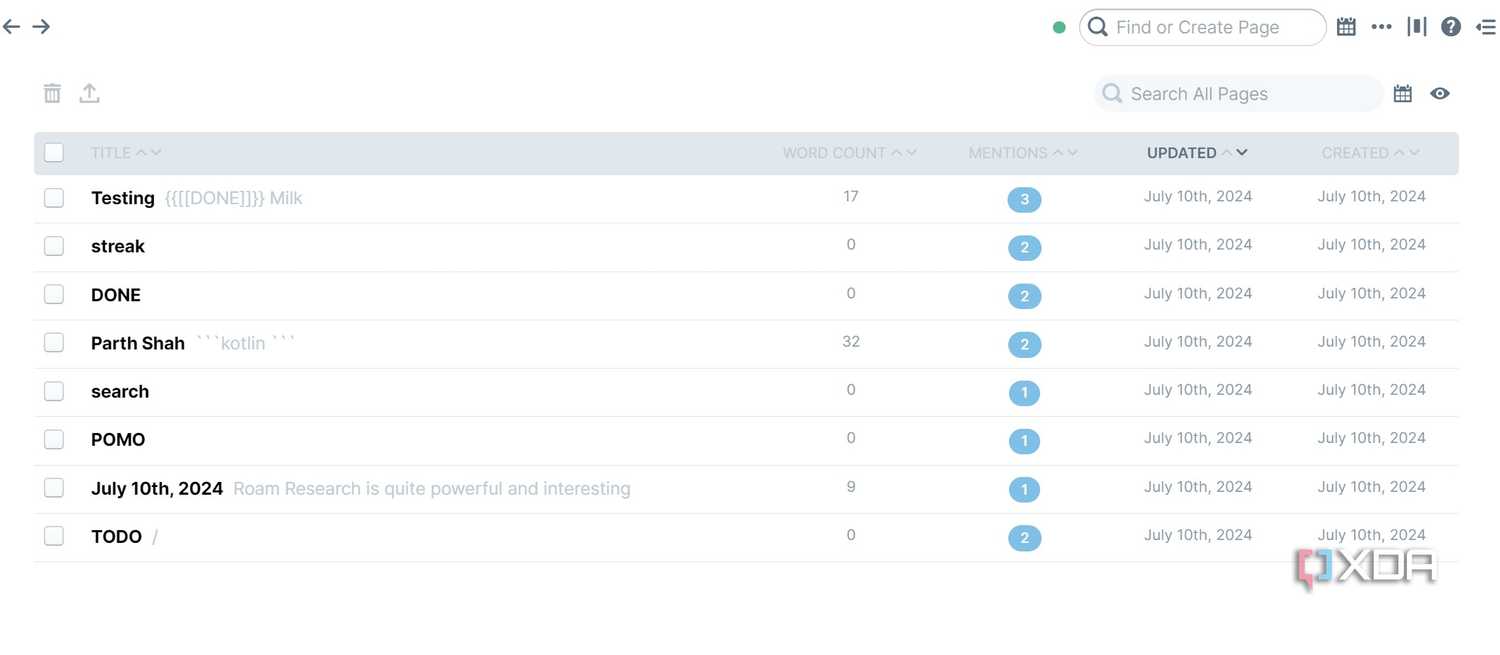Open the Parth Shah page

tap(138, 343)
